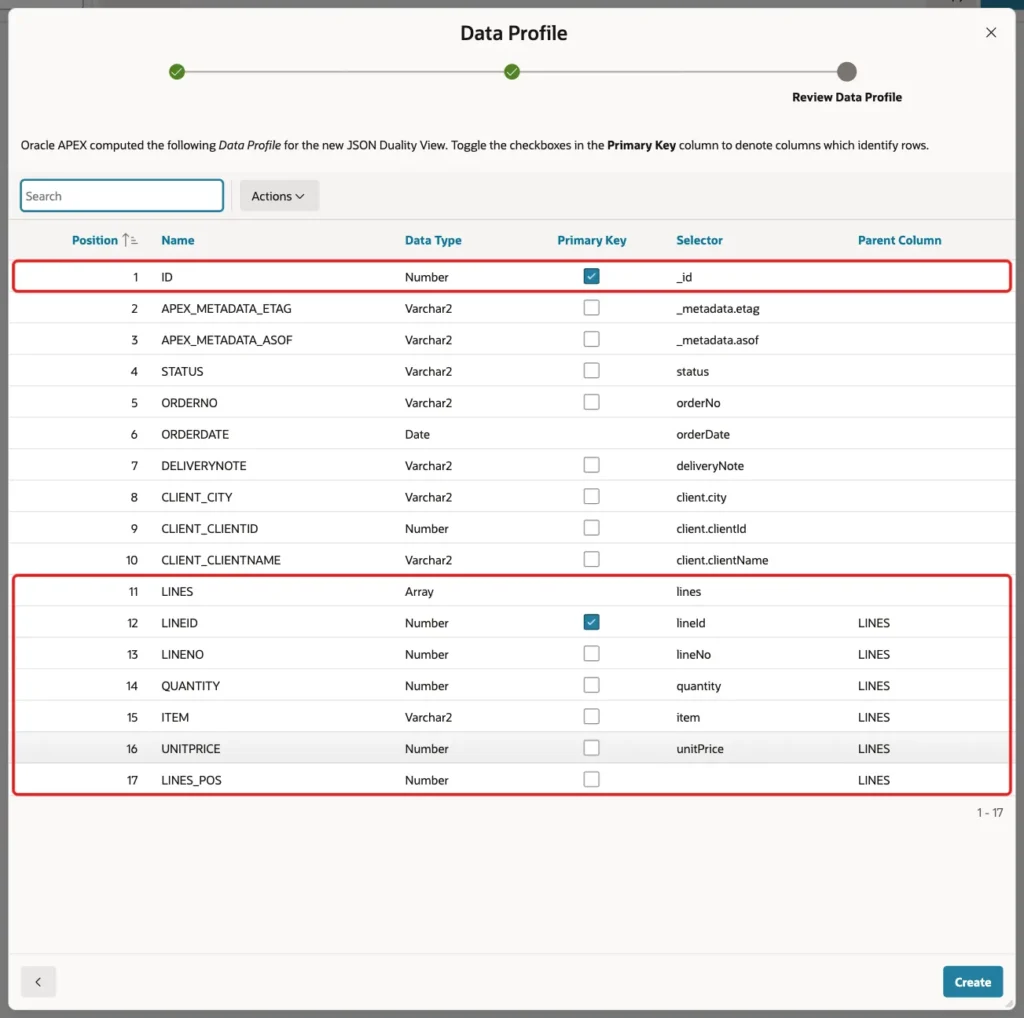The image size is (1024, 1018).
Task: Click the LINES name cell in row 11
Action: coord(177,592)
